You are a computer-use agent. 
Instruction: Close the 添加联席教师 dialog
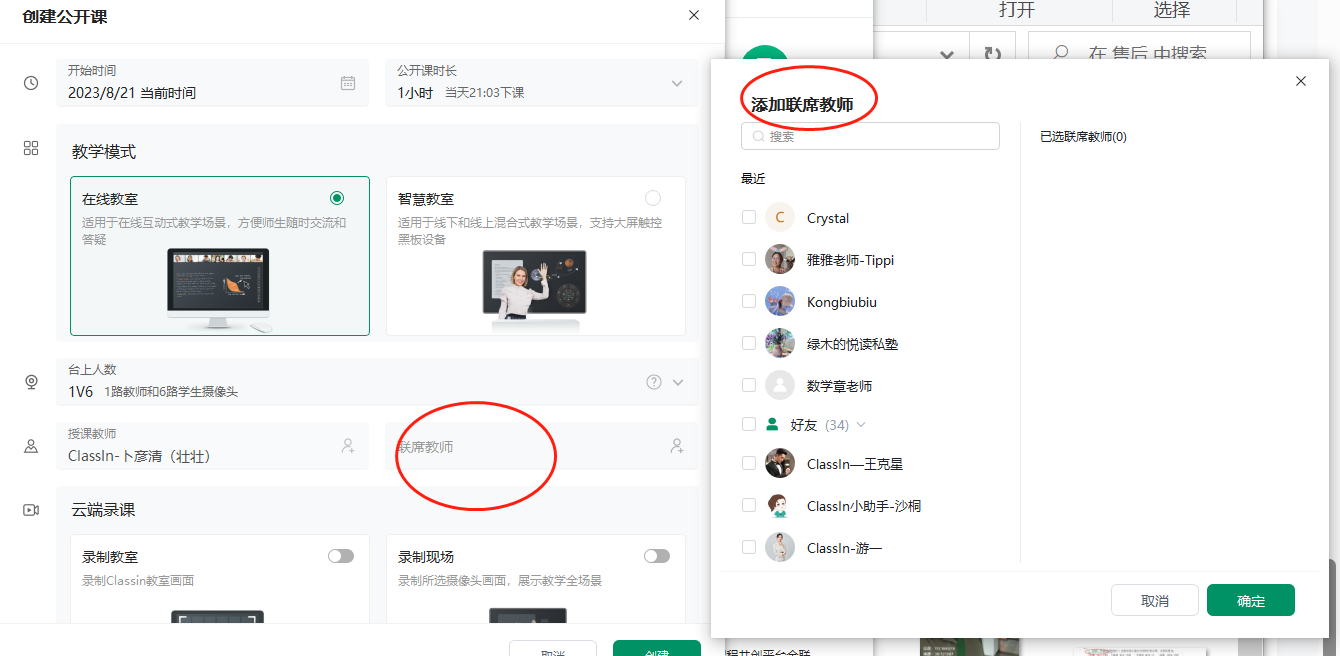click(1301, 81)
